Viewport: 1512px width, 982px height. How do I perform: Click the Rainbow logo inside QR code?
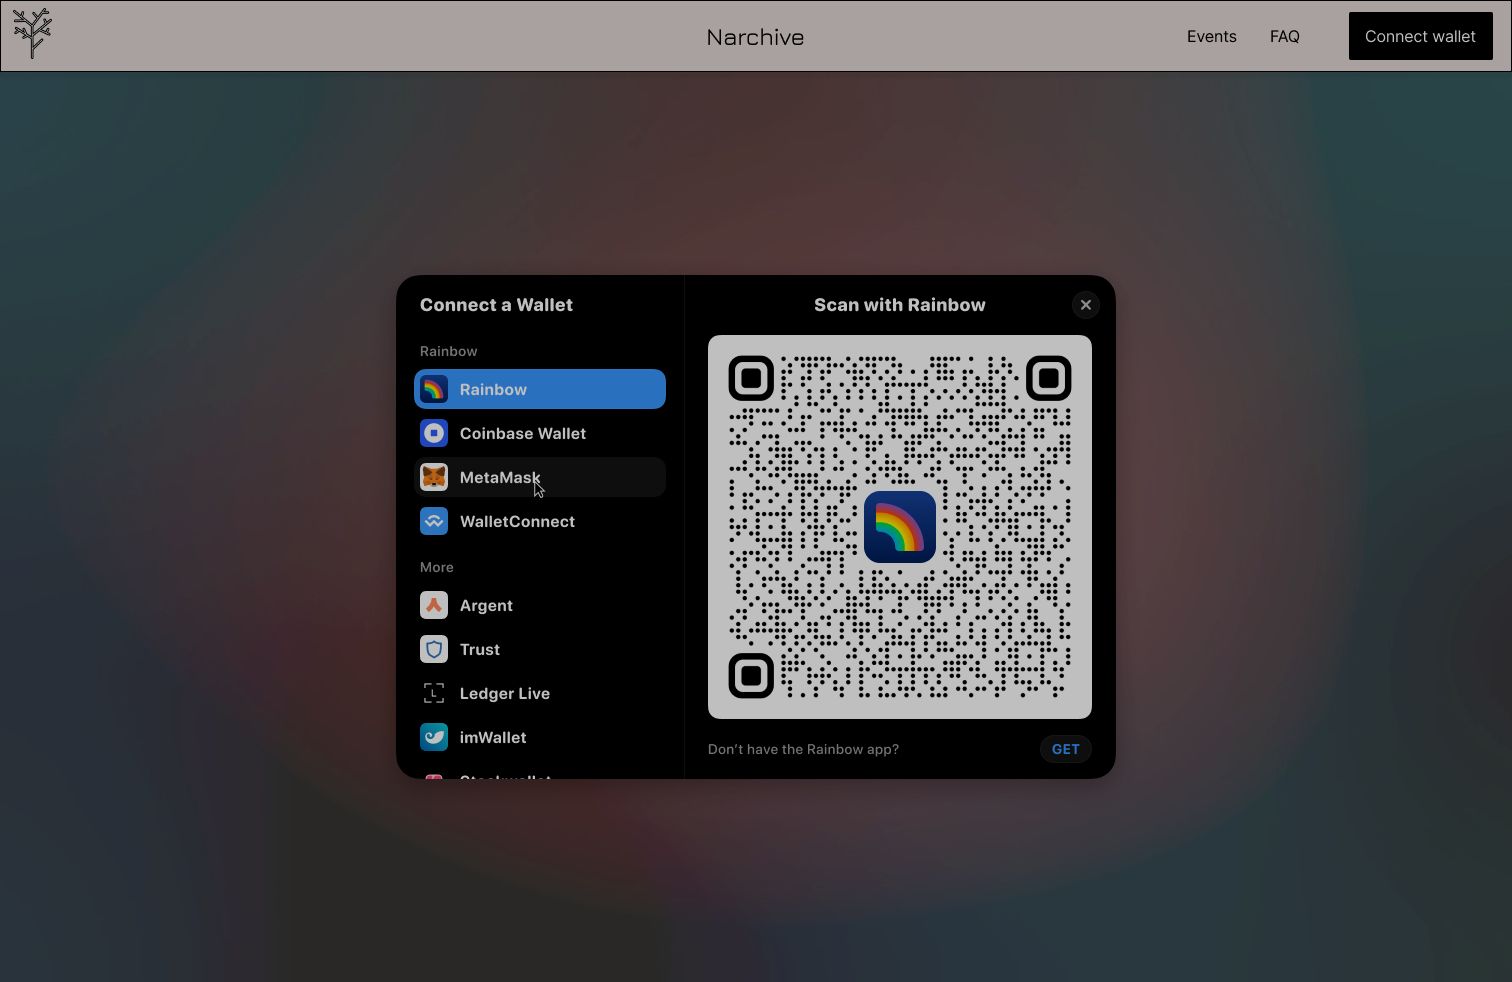coord(900,527)
